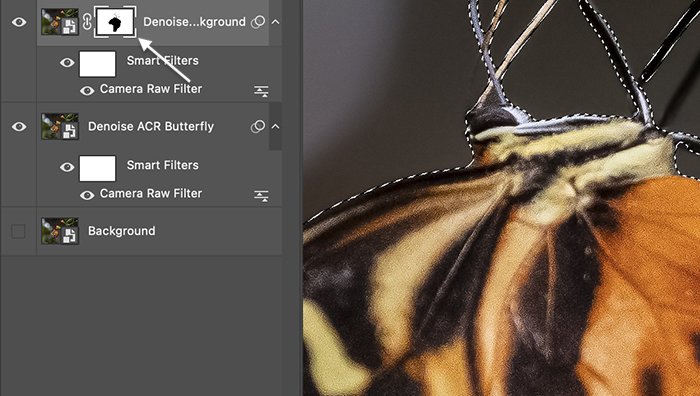Screen dimensions: 700x396
Task: Collapse the Denoise...kground layer smart filters list
Action: point(275,21)
